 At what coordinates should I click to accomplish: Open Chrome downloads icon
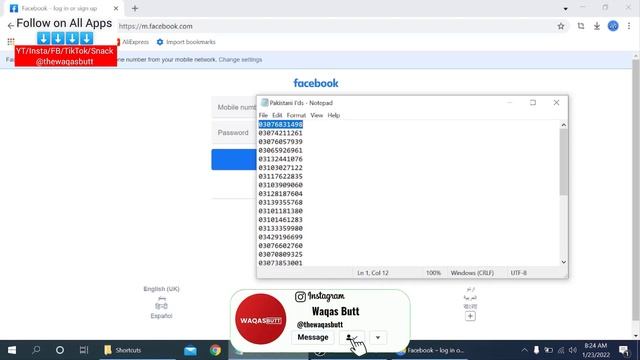[597, 26]
